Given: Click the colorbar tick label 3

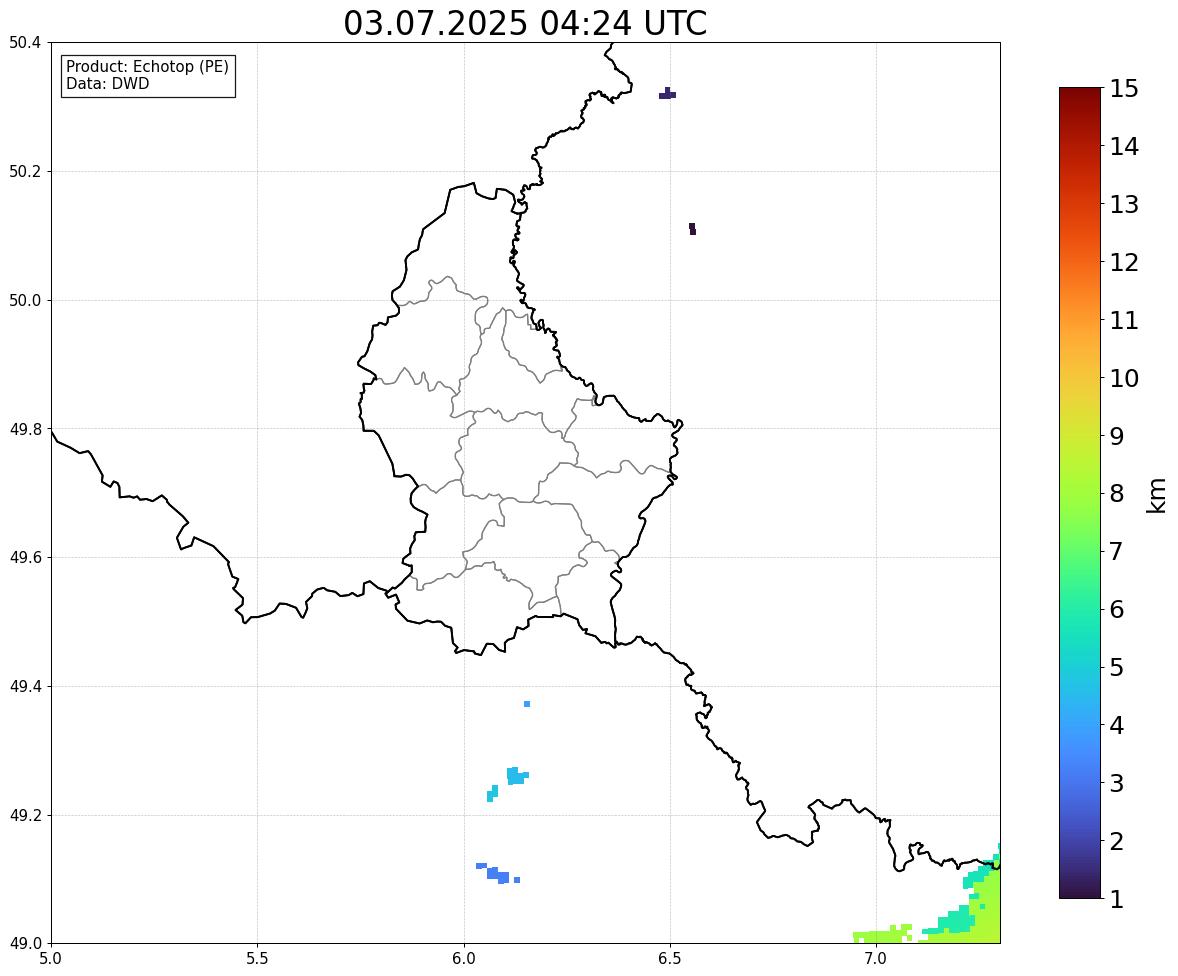Looking at the screenshot, I should pos(1116,783).
